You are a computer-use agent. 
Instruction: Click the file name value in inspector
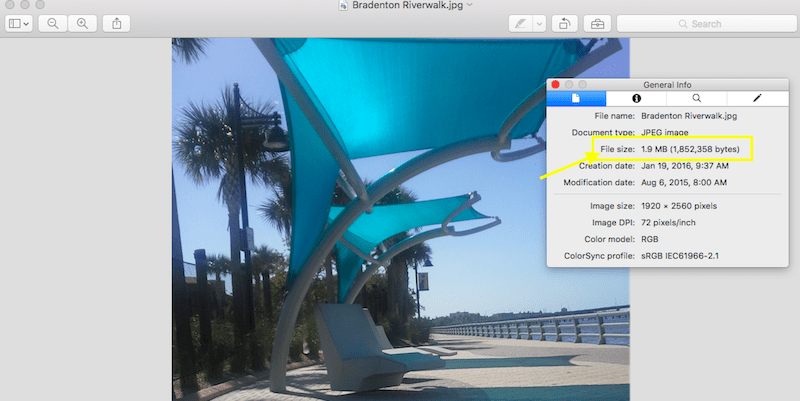[x=683, y=116]
